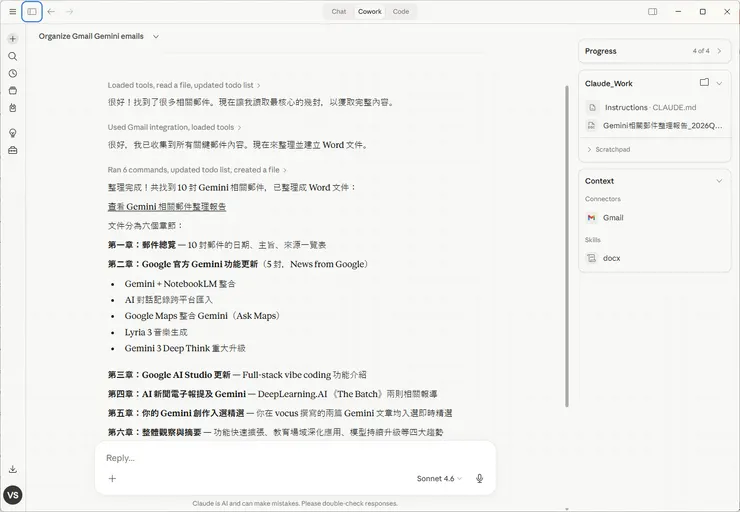Switch to the Cowork tab
This screenshot has height=512, width=740.
370,12
